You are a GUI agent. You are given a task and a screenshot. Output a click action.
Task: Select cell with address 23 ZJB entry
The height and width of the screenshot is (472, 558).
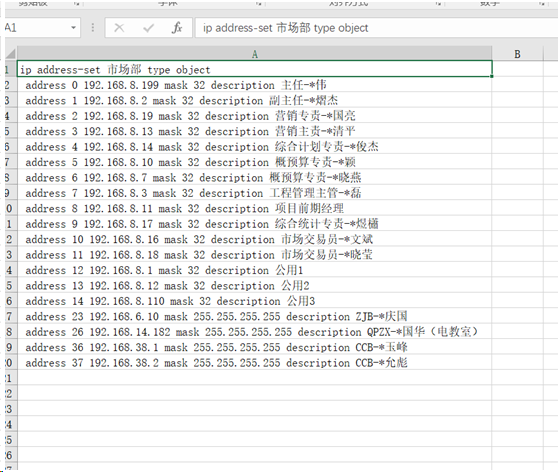(x=254, y=316)
